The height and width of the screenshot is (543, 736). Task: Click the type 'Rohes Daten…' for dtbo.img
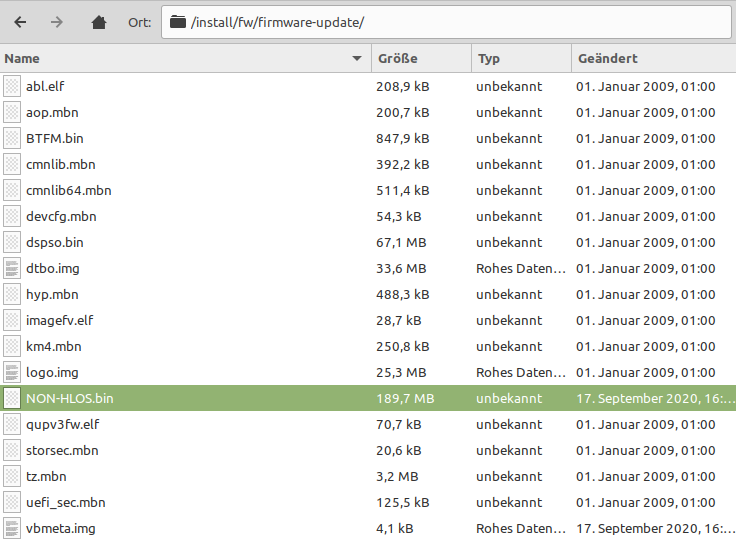click(521, 268)
